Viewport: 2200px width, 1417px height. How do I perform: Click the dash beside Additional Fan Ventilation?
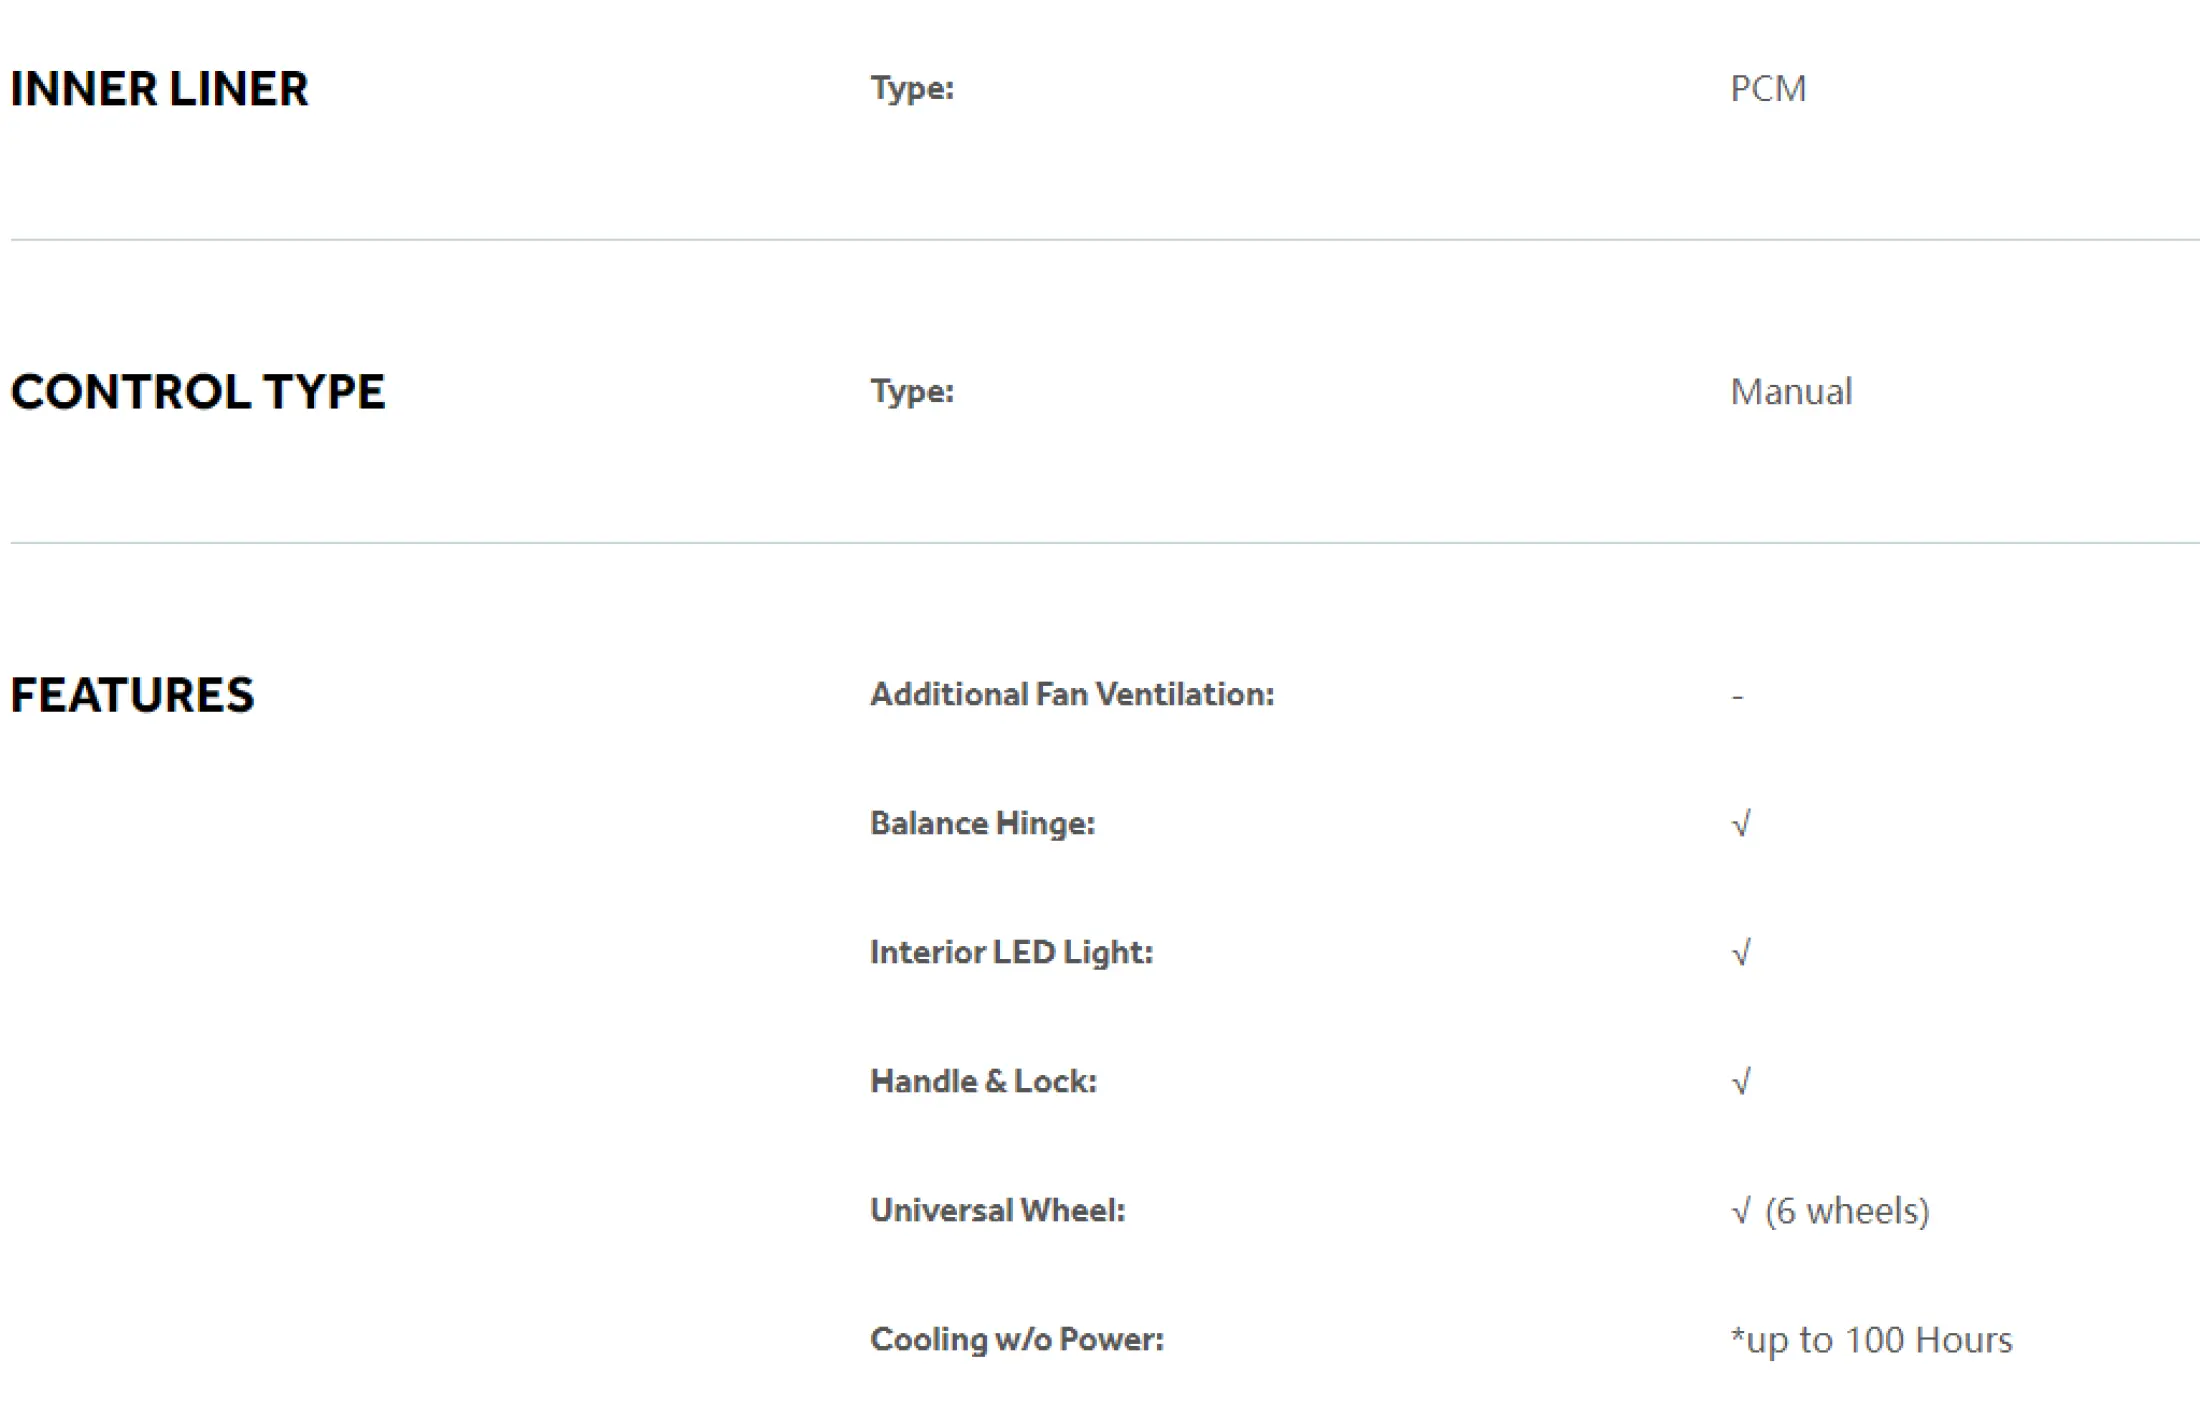coord(1738,697)
